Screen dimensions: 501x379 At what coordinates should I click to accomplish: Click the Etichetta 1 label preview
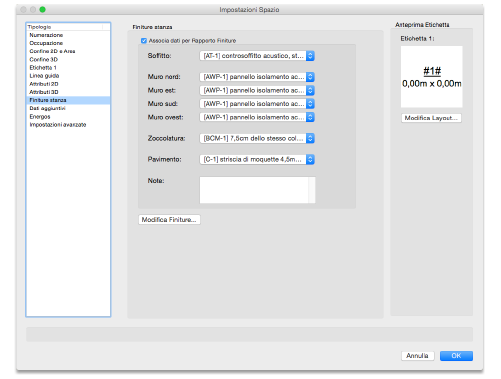click(x=432, y=77)
